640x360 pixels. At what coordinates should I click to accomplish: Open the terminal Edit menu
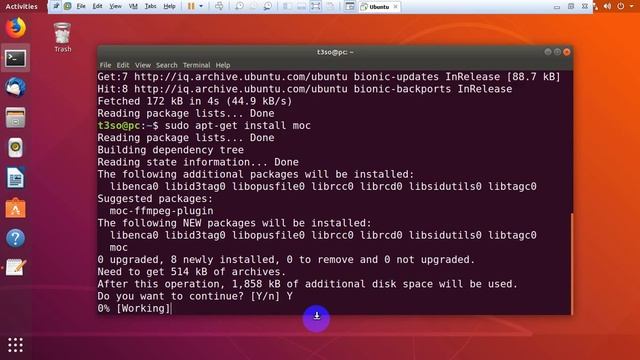[122, 65]
